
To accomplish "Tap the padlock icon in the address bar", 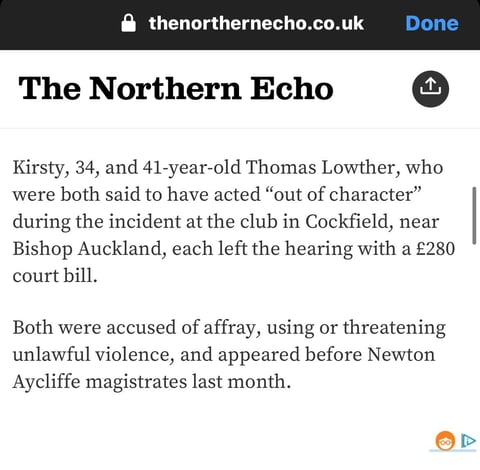I will tap(128, 23).
